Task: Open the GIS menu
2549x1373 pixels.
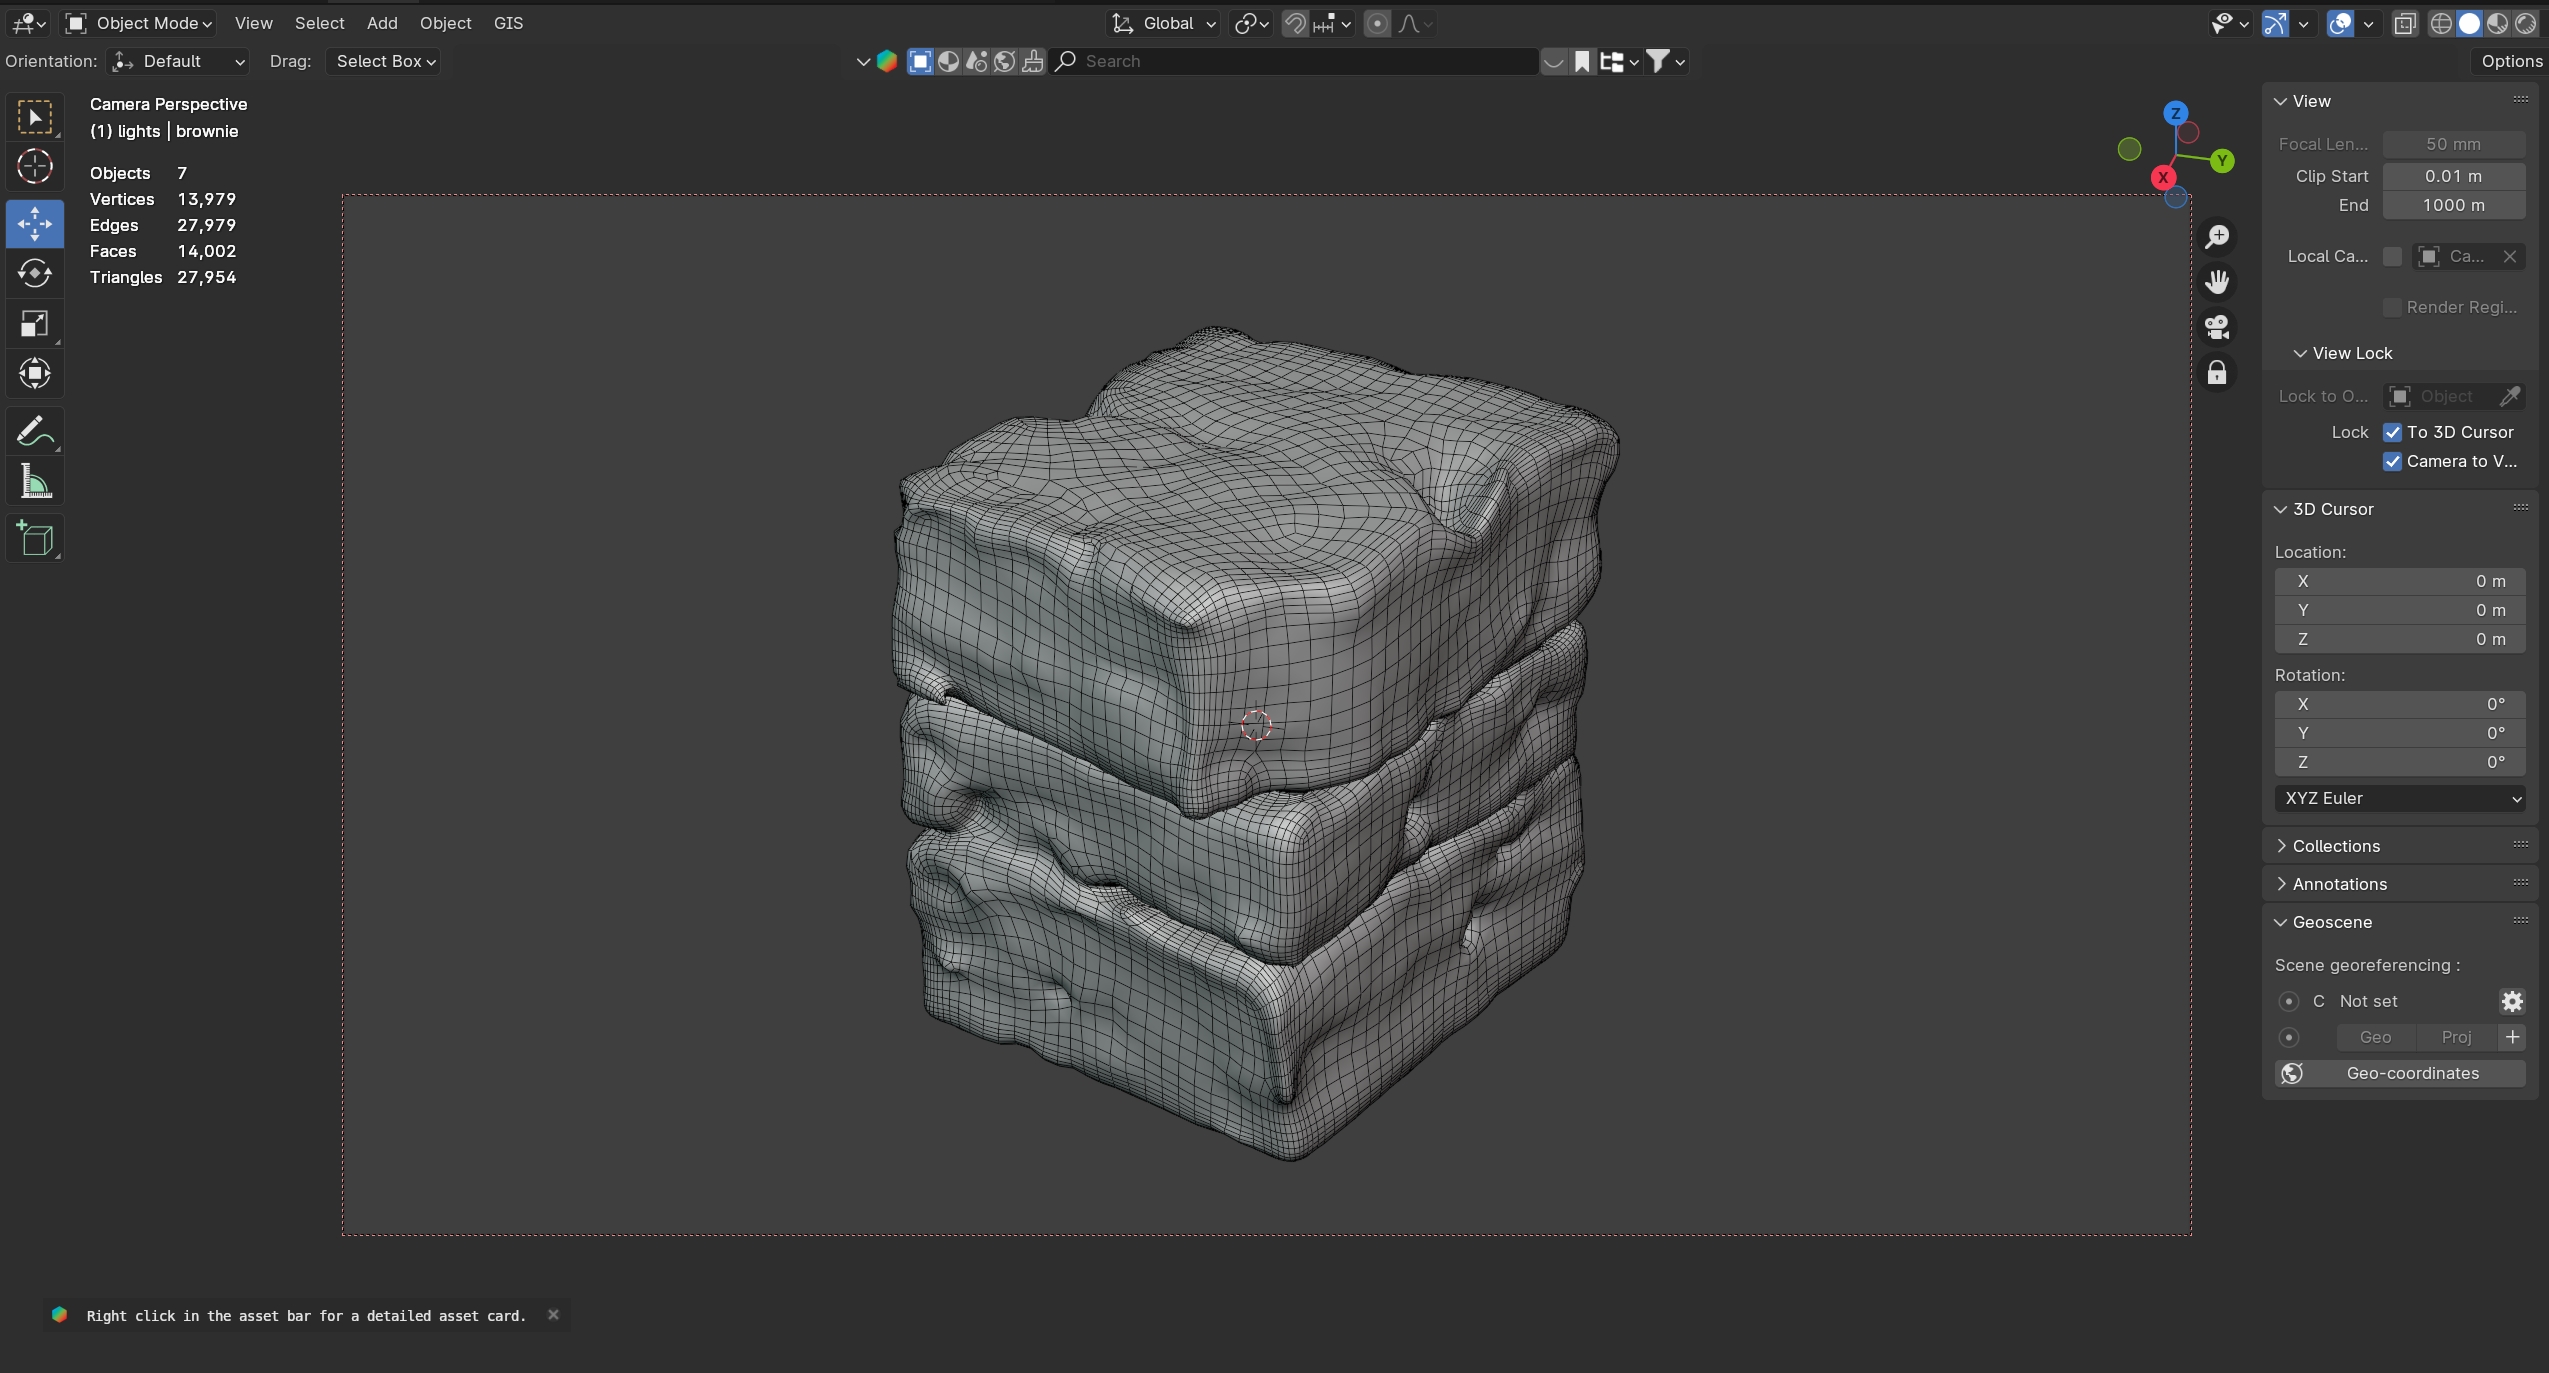Action: tap(508, 23)
